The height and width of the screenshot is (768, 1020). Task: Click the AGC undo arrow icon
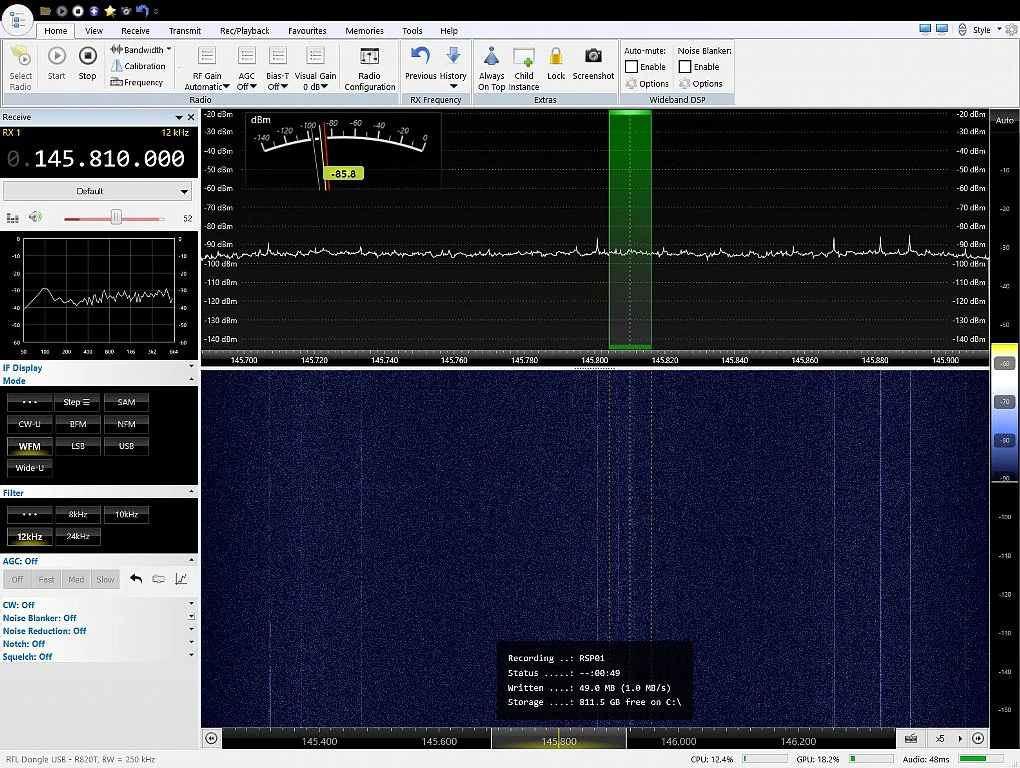[135, 579]
